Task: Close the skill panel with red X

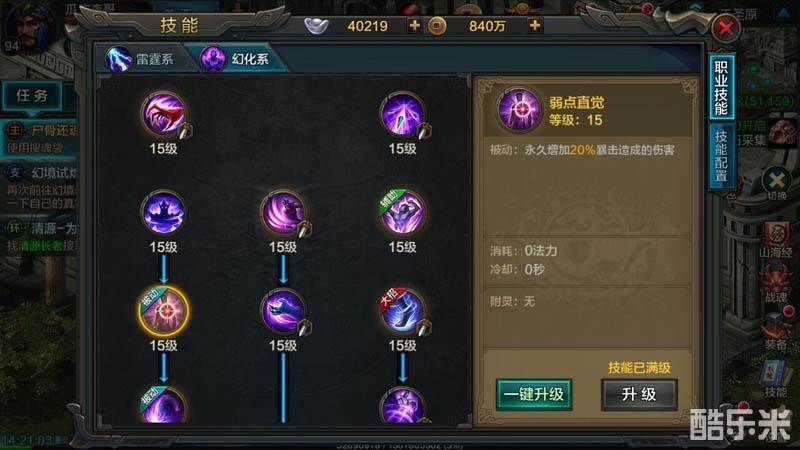Action: (726, 28)
